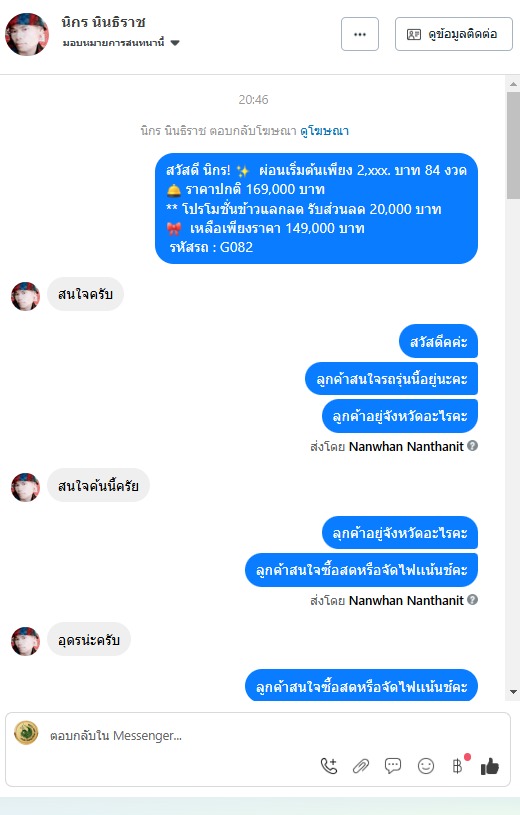The image size is (520, 815).
Task: Click the customer profile picture in header
Action: 27,34
